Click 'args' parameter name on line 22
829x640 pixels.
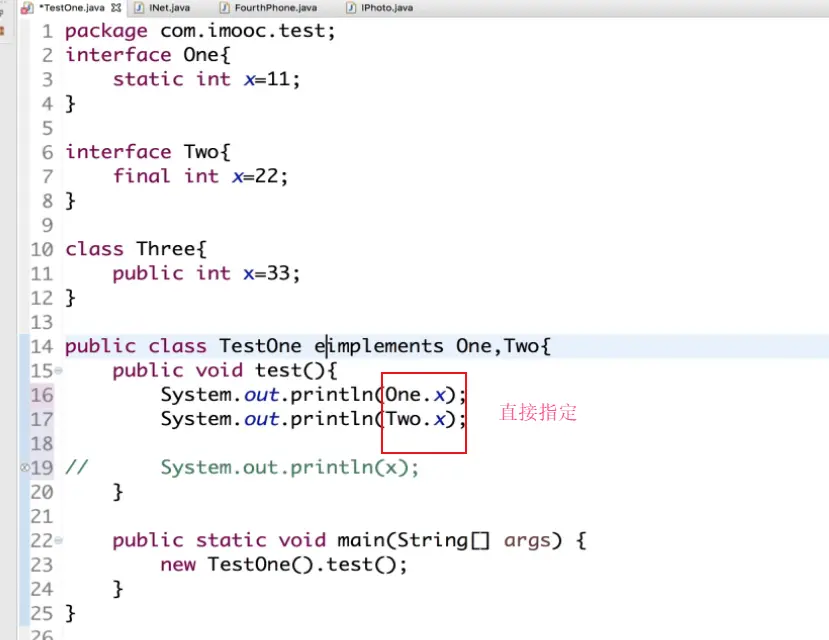527,541
